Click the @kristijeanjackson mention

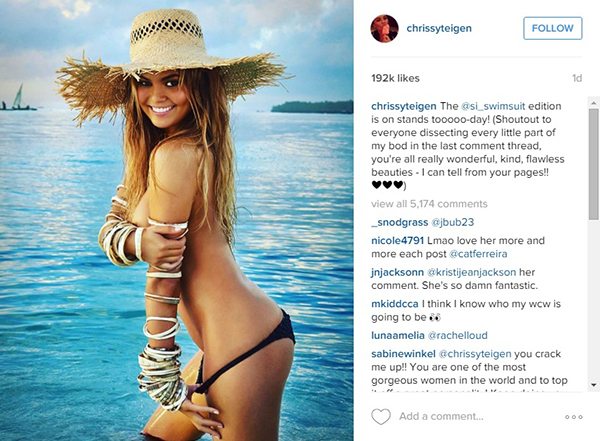471,273
